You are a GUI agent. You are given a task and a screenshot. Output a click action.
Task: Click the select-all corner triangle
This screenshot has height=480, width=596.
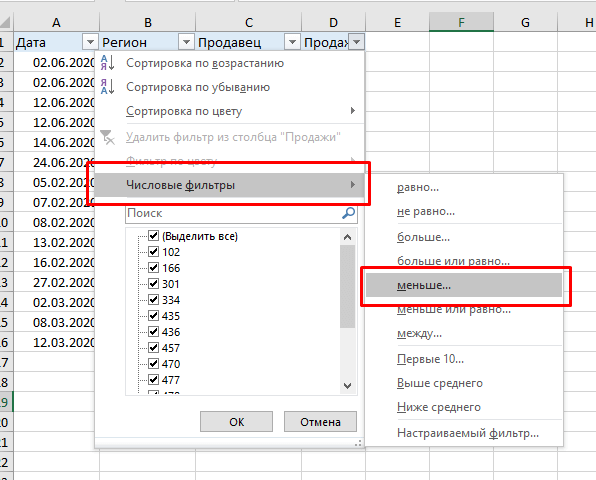click(x=6, y=22)
